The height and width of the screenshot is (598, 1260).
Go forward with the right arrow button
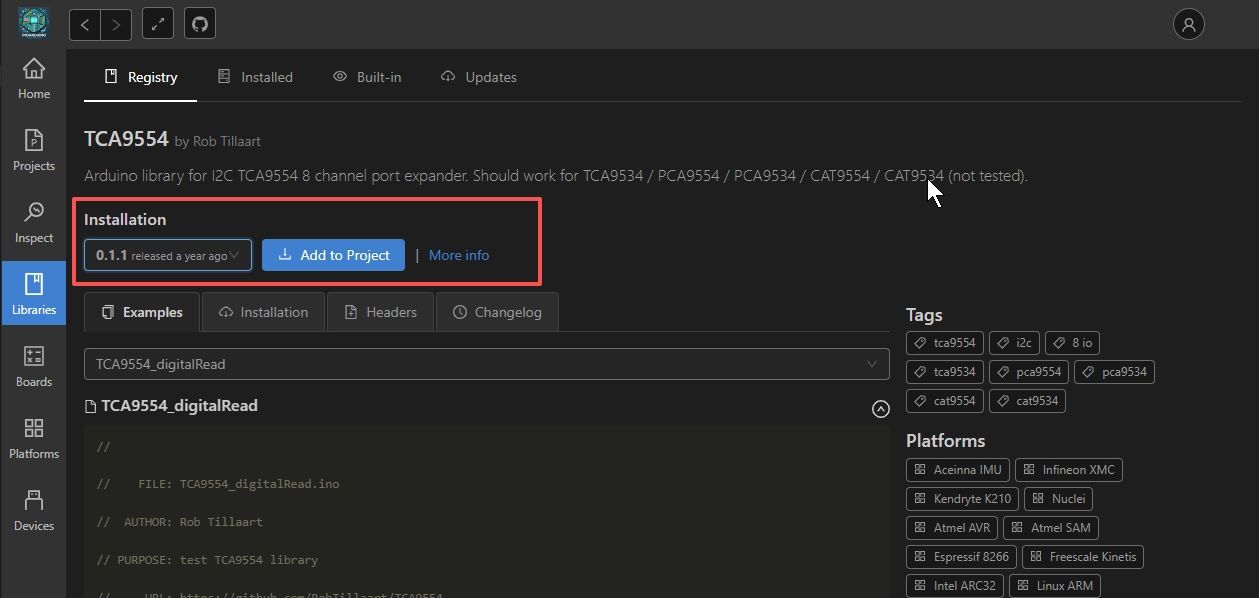click(116, 24)
